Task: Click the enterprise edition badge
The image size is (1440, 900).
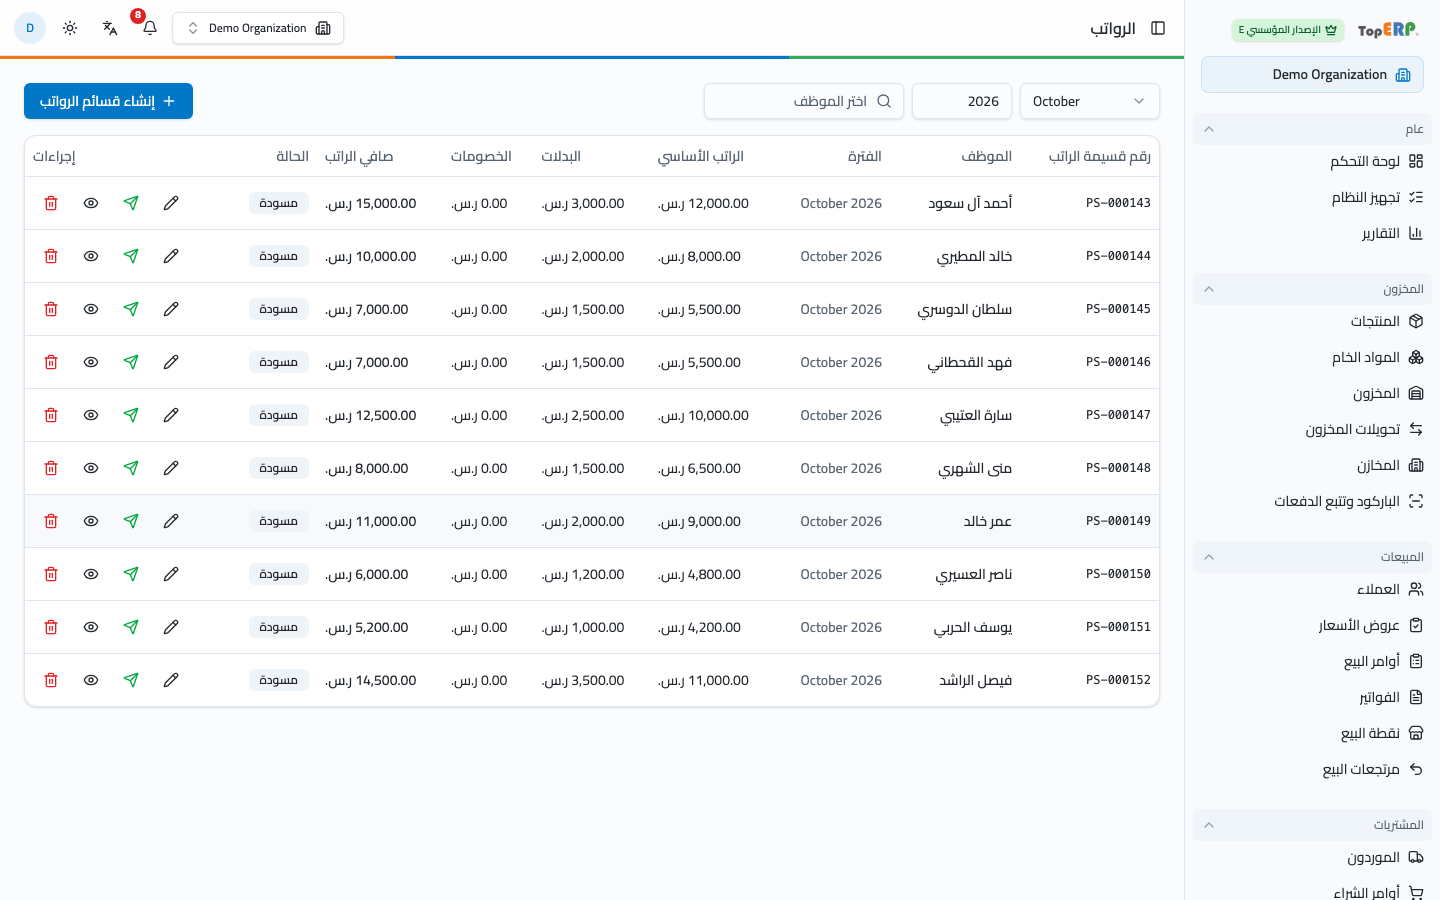Action: click(1288, 30)
